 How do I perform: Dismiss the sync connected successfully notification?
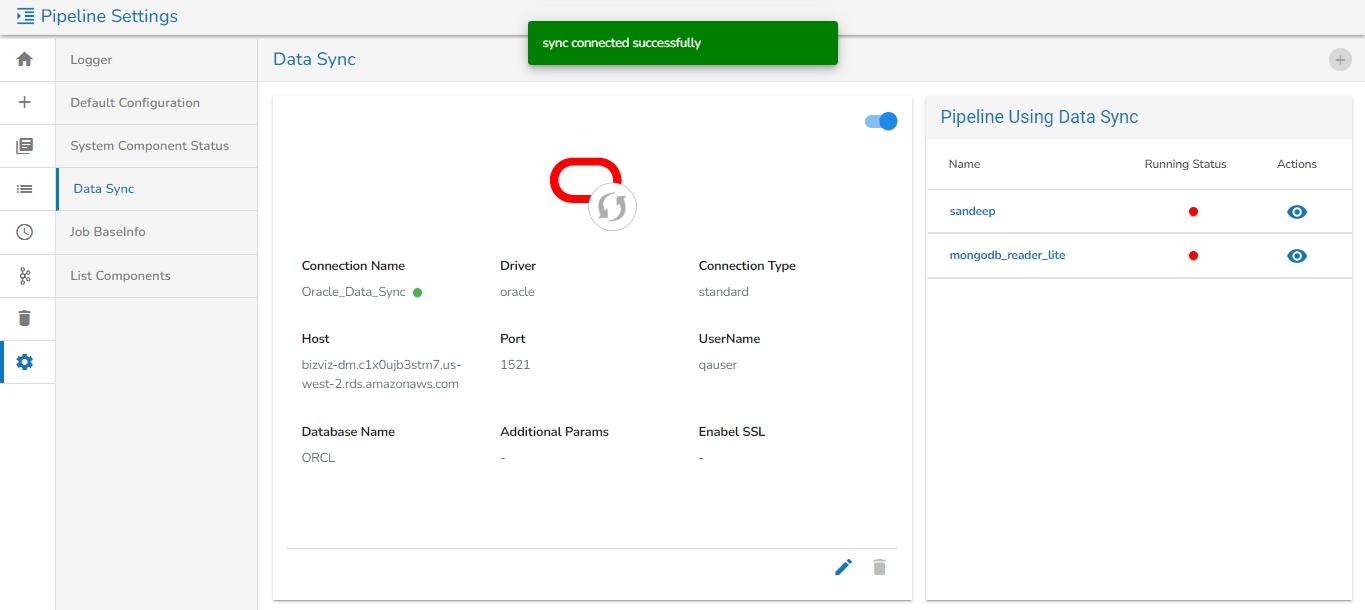(x=682, y=43)
